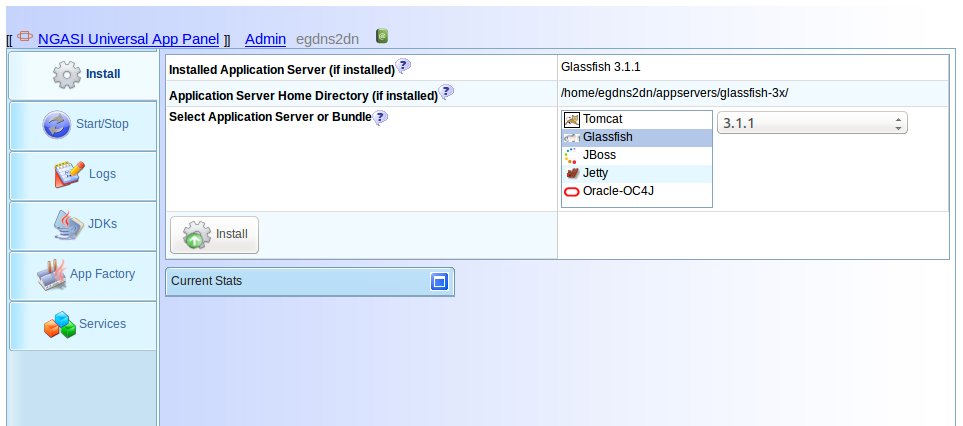
Task: Switch to the Logs tab
Action: pos(84,175)
